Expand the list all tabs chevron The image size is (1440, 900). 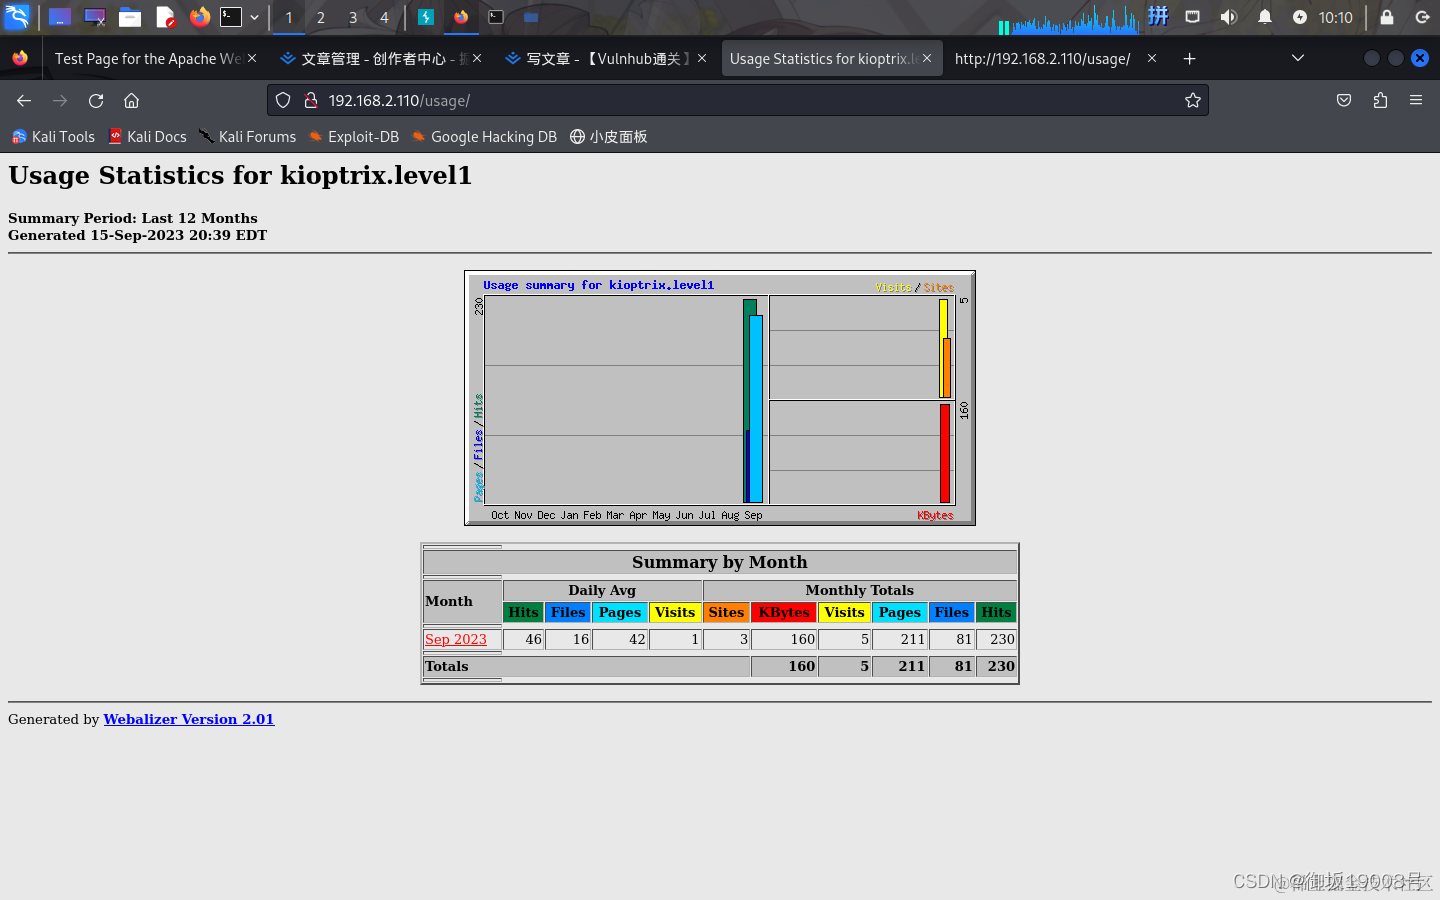pyautogui.click(x=1298, y=59)
